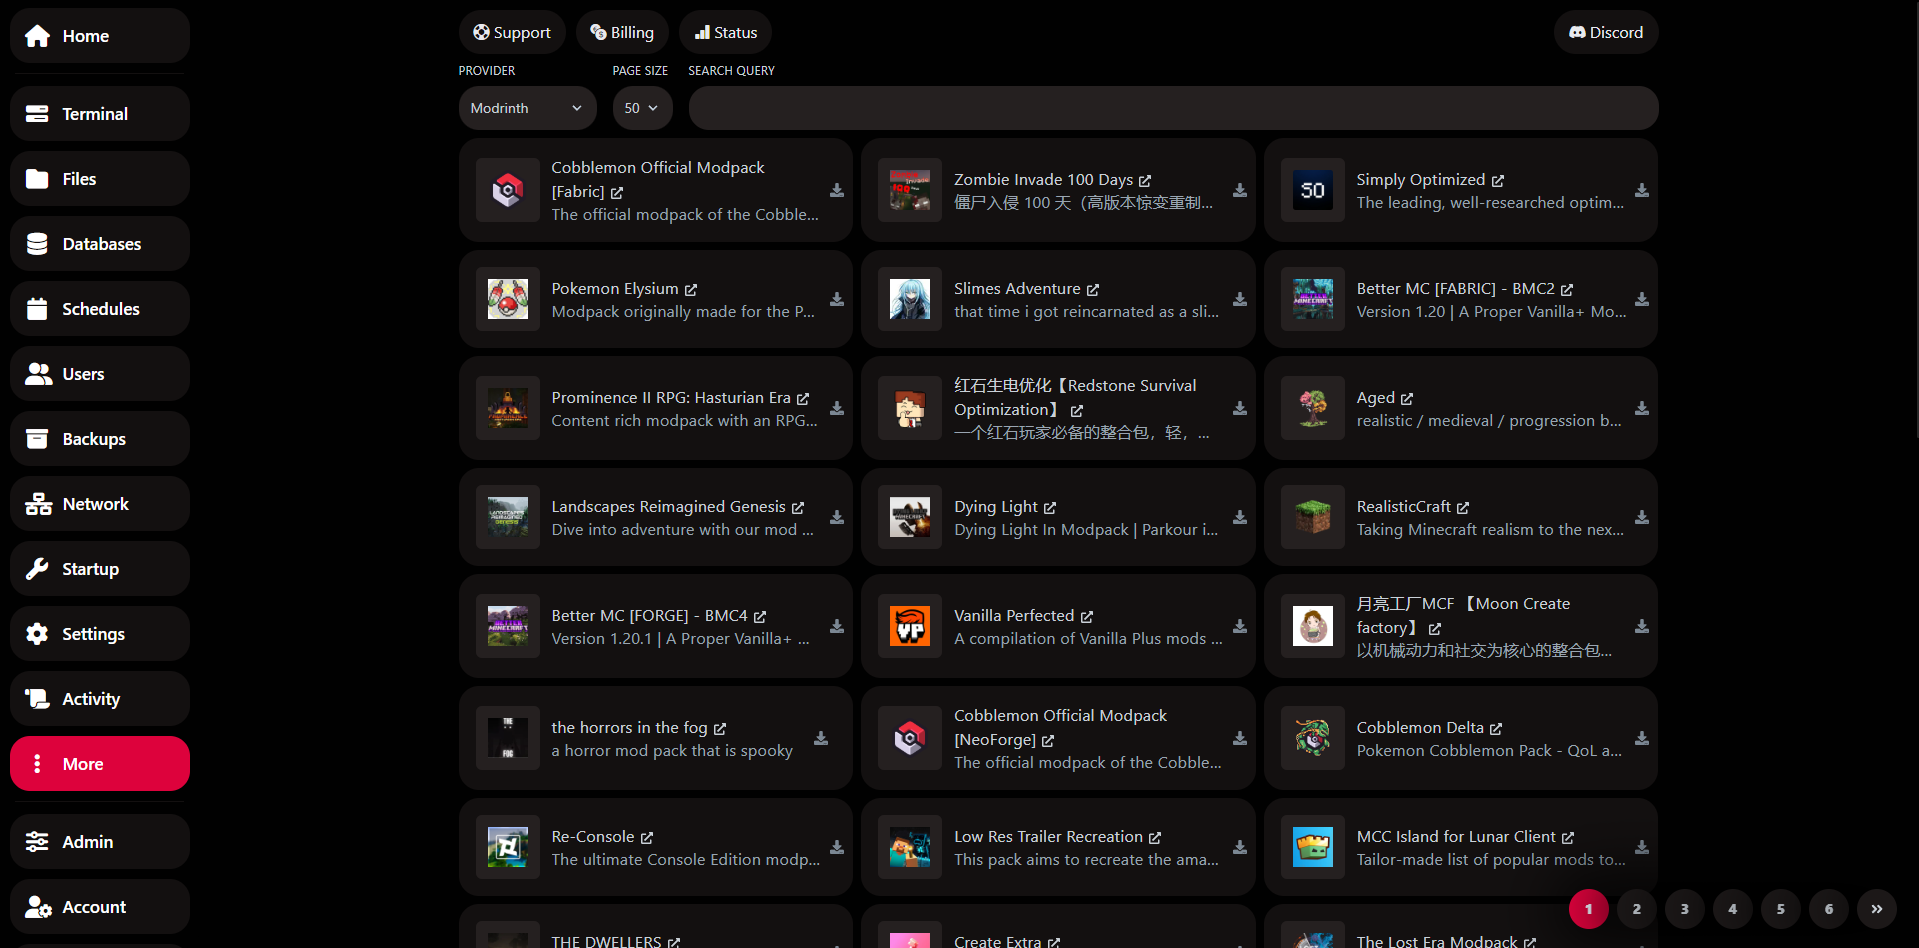Open external link for Cobblemon Delta

pyautogui.click(x=1496, y=728)
